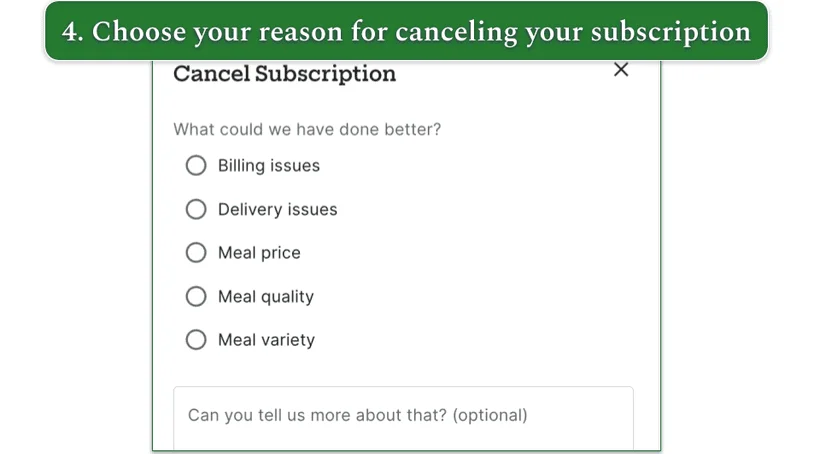Click the 'Delivery issues' label text
This screenshot has width=814, height=454.
click(277, 209)
